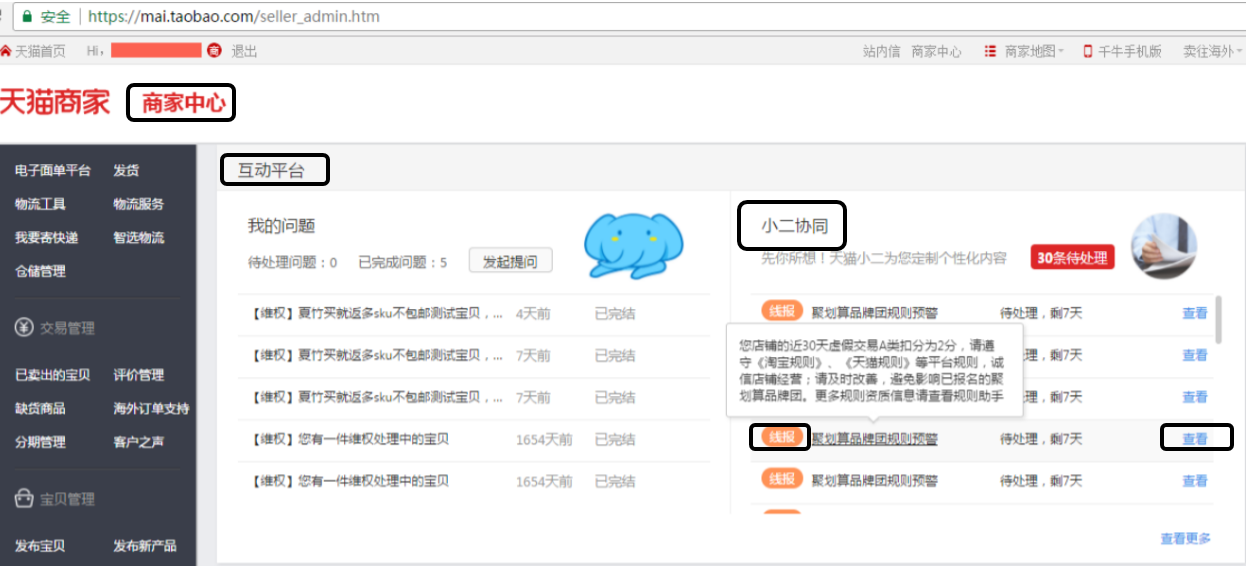Open 缺货商品 in sidebar
Image resolution: width=1249 pixels, height=566 pixels.
(x=40, y=408)
